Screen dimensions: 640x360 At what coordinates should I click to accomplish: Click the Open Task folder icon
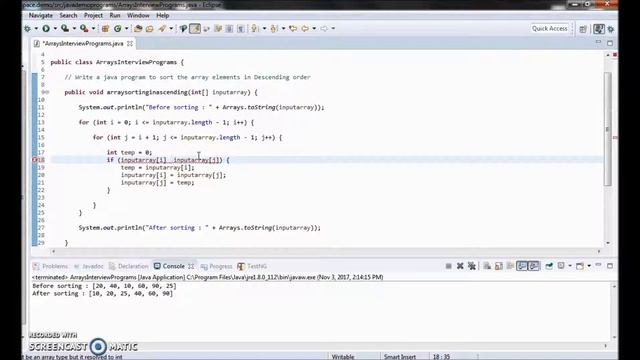[x=150, y=29]
